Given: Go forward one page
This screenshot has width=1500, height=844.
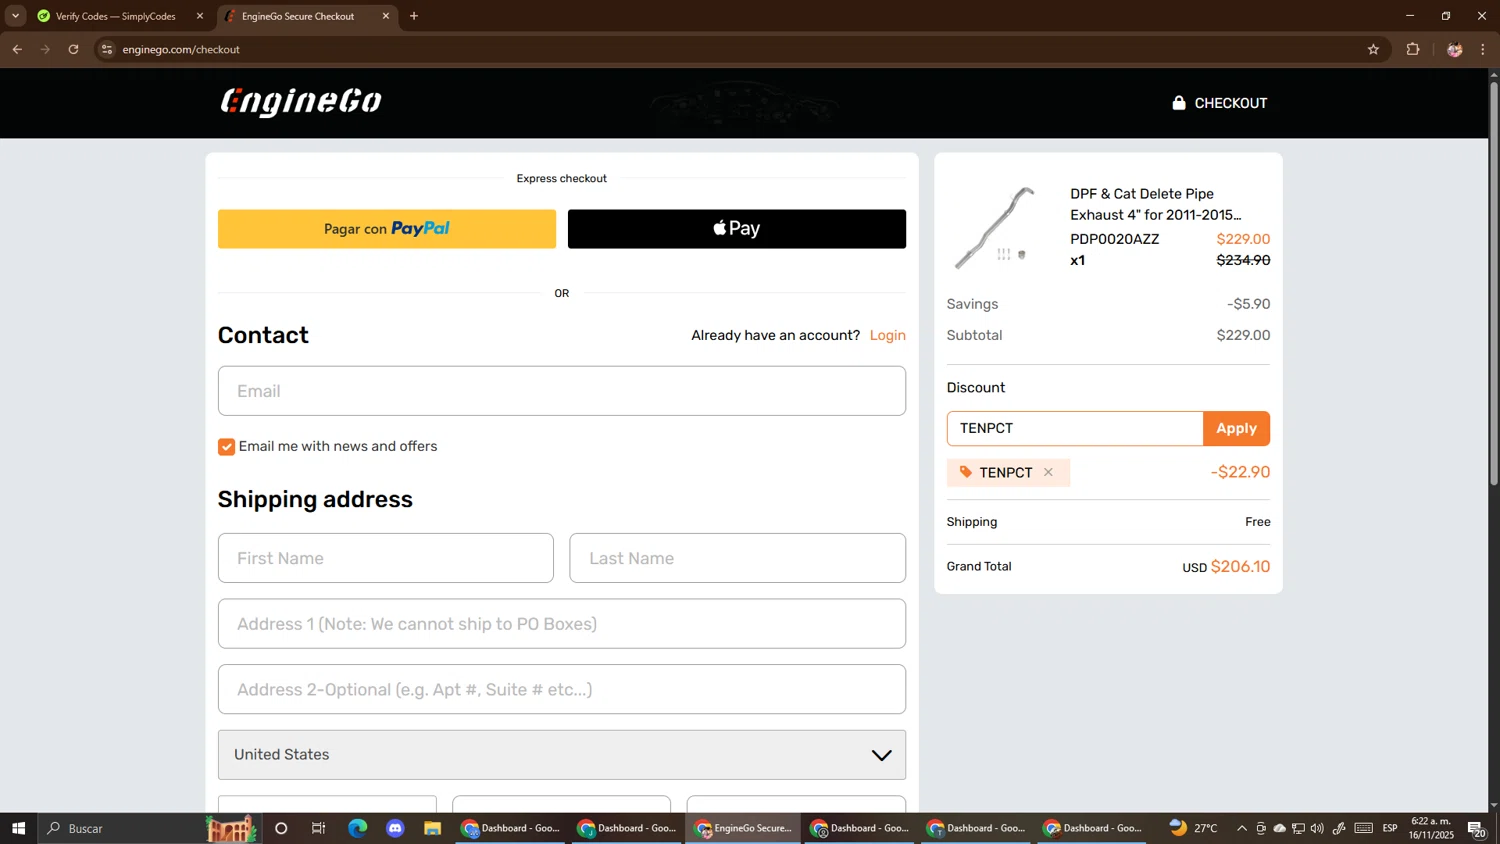Looking at the screenshot, I should point(45,49).
